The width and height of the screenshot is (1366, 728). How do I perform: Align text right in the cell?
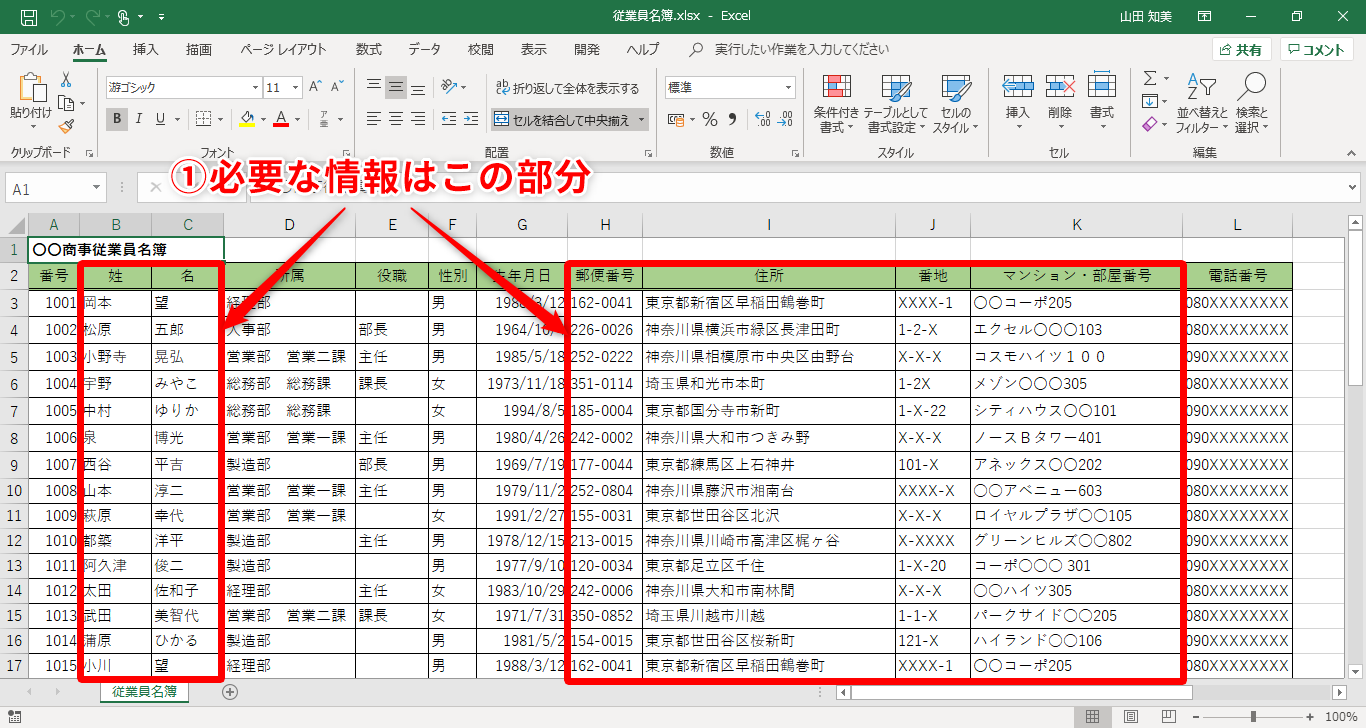(x=418, y=119)
